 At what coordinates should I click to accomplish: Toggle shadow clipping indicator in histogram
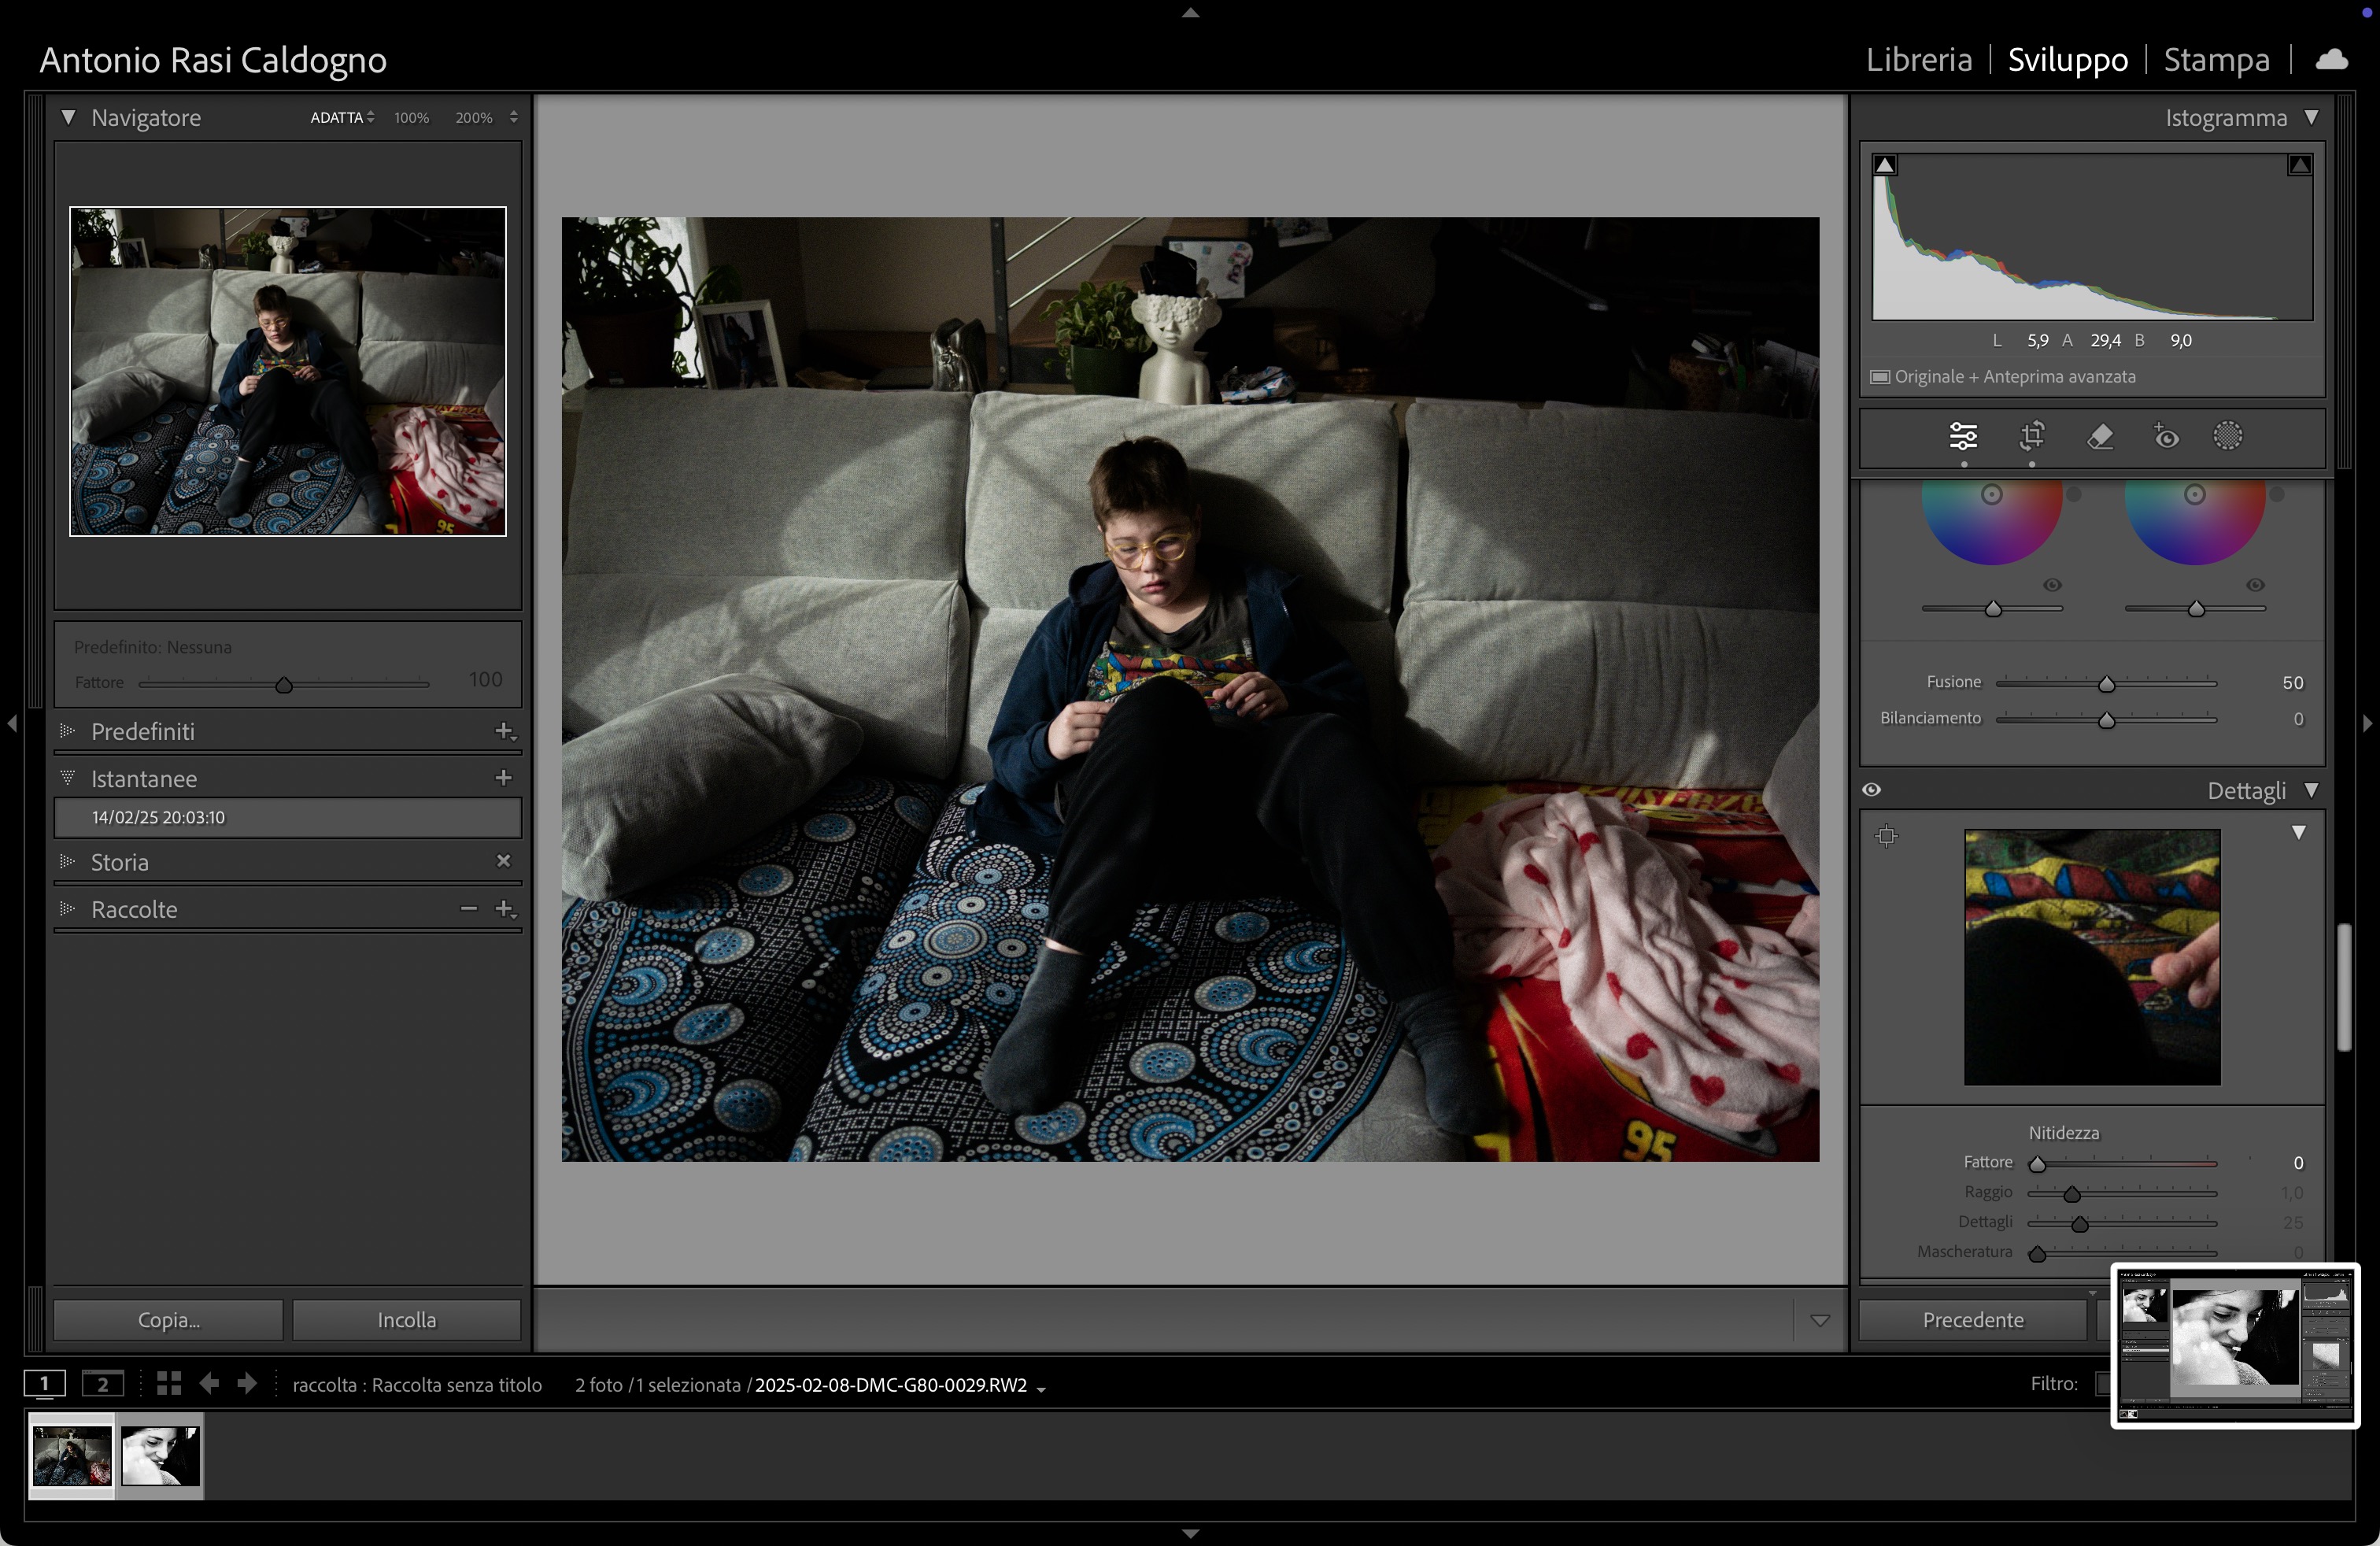coord(1885,165)
